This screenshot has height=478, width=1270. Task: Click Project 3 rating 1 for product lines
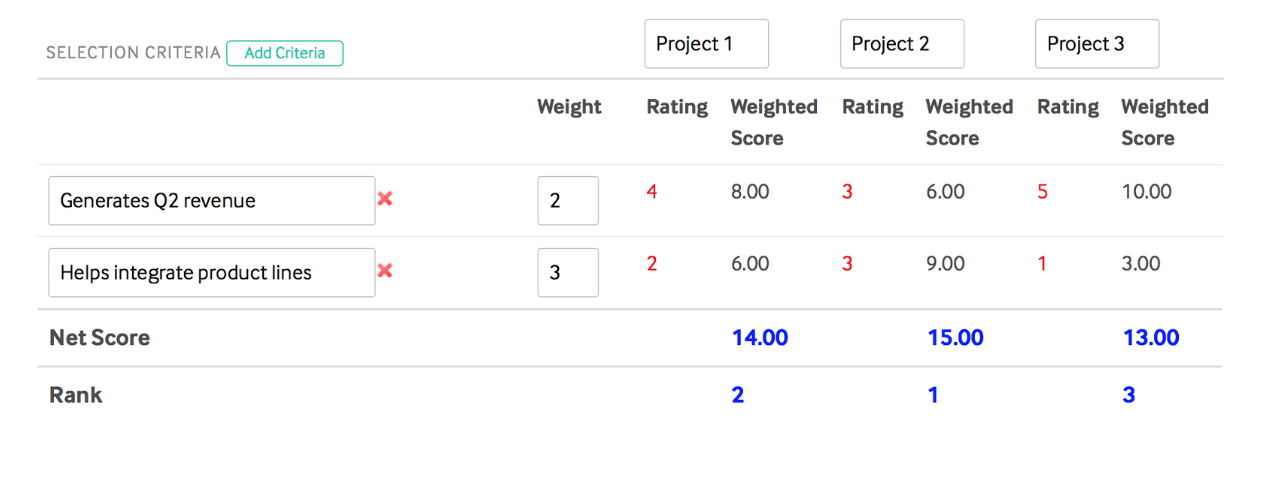[x=1042, y=264]
